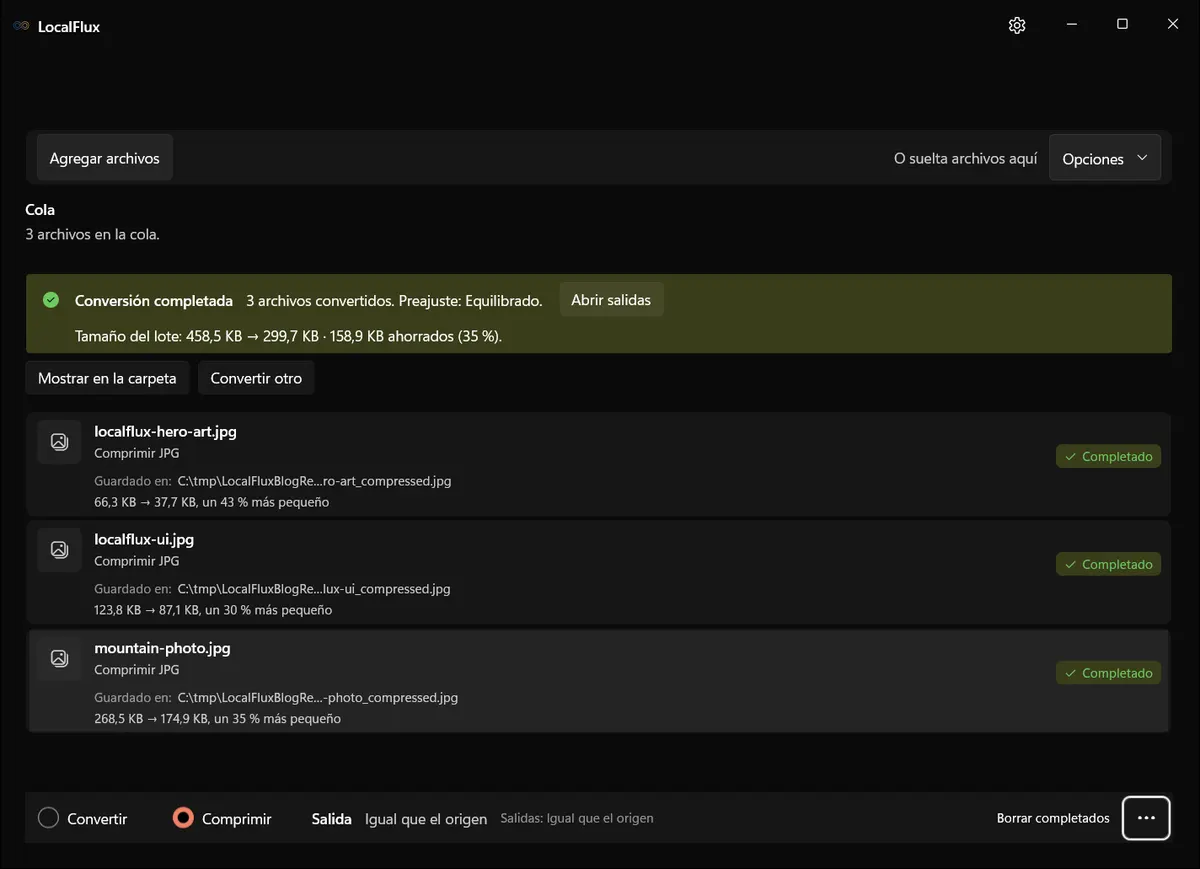This screenshot has width=1200, height=869.
Task: Click the Cola section heading
Action: pos(40,210)
